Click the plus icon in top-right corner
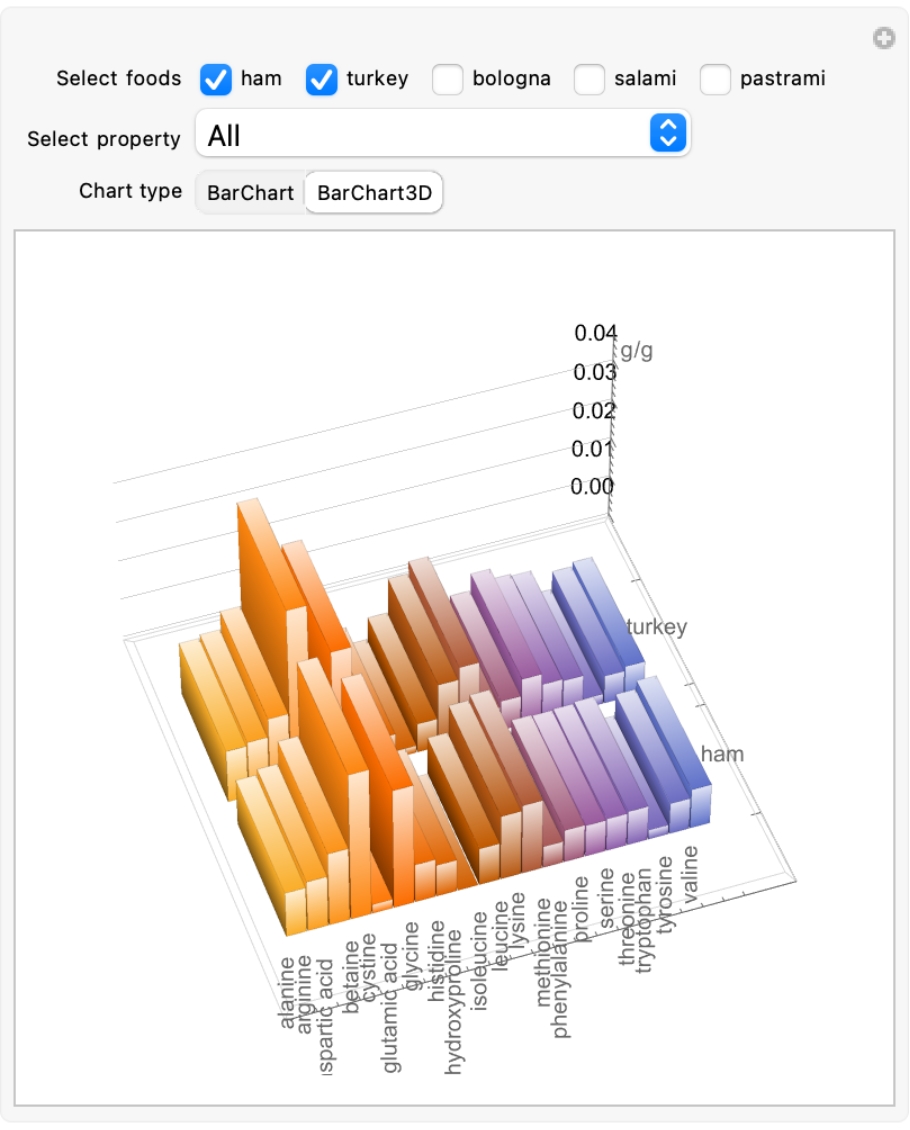 click(x=883, y=39)
